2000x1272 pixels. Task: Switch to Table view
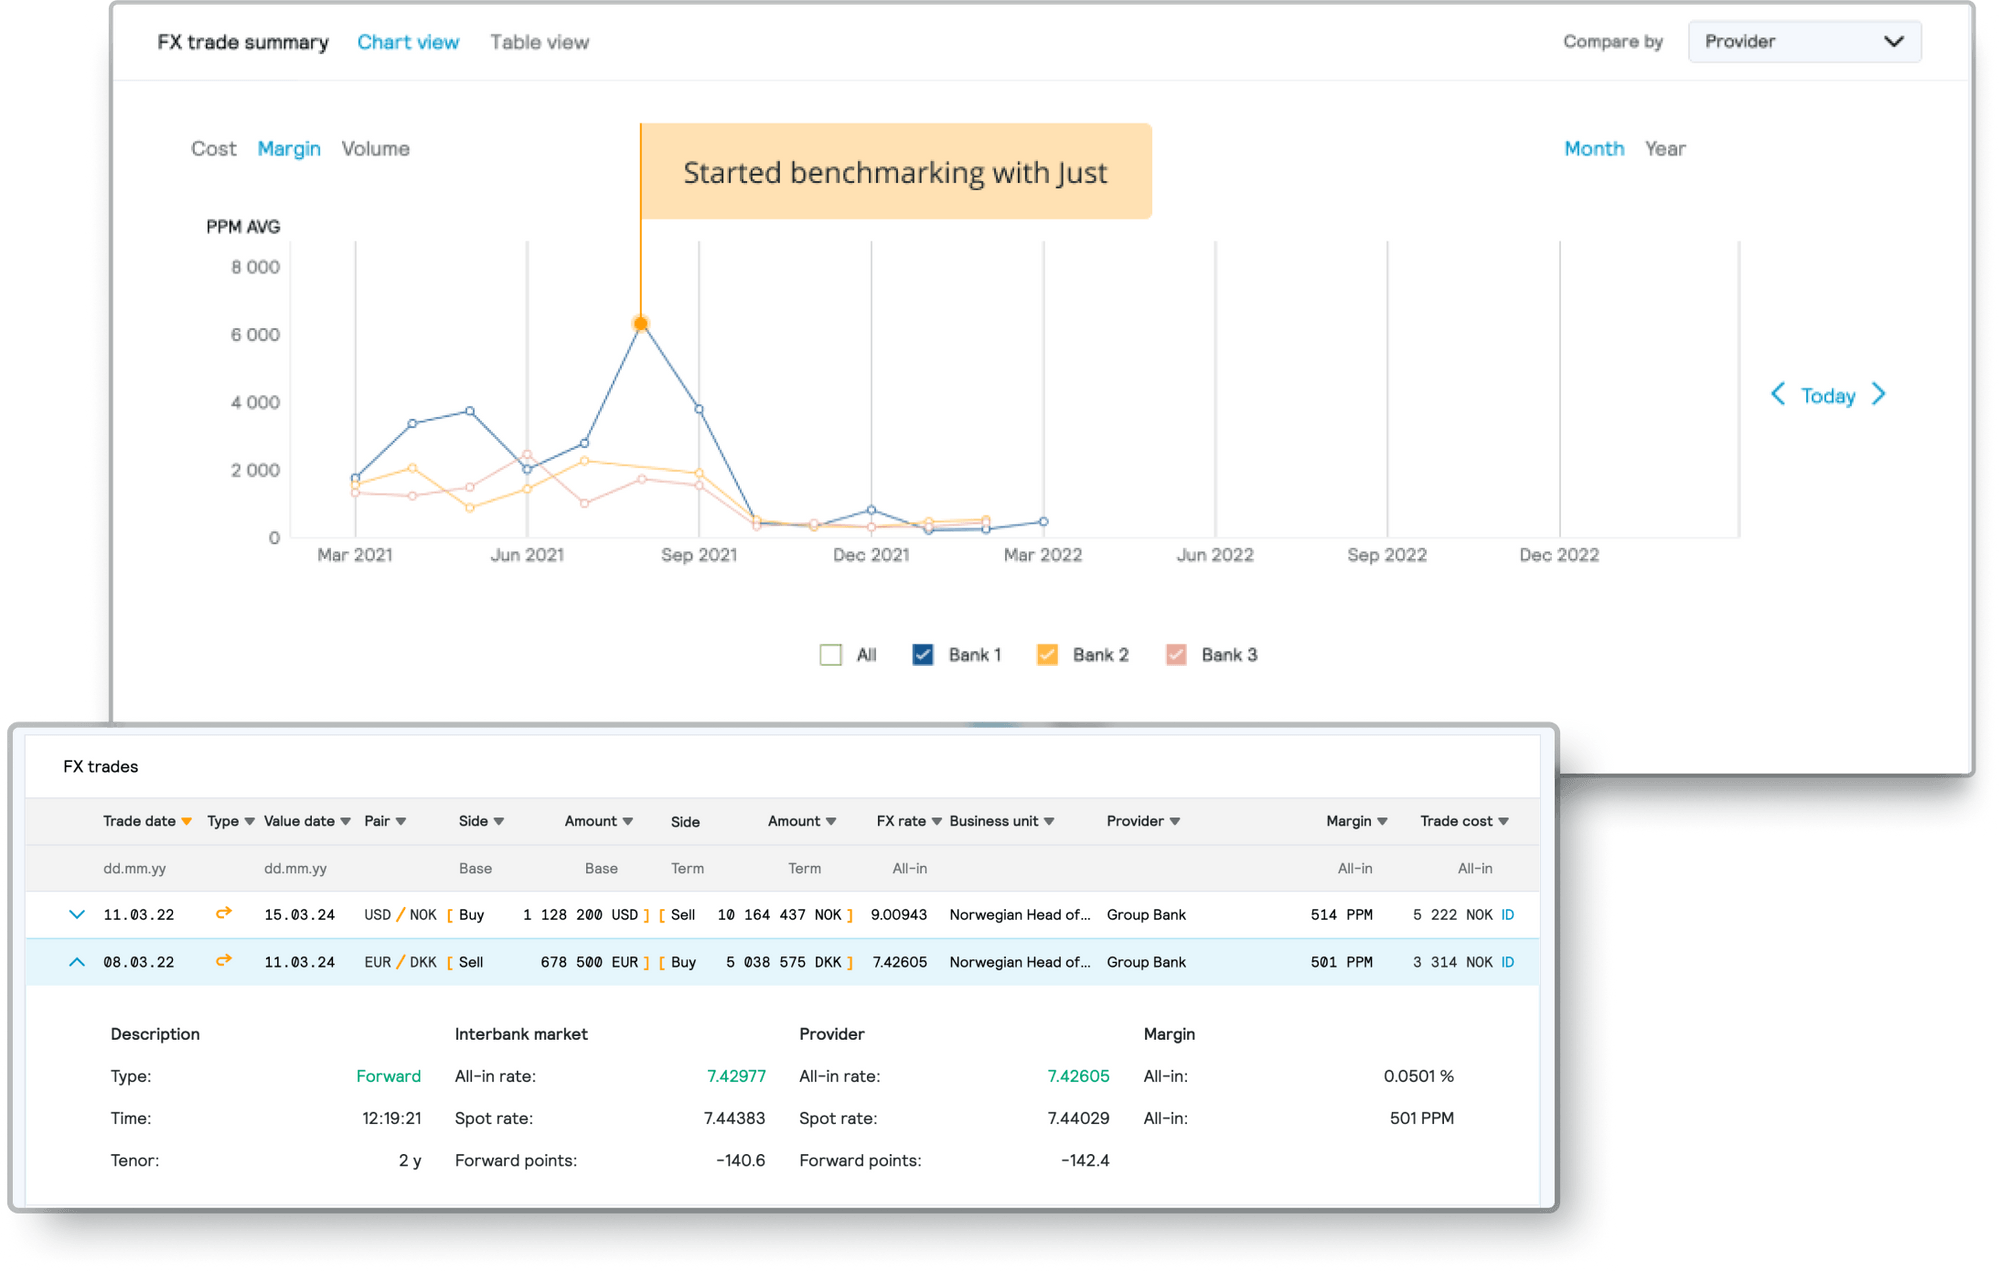point(539,42)
